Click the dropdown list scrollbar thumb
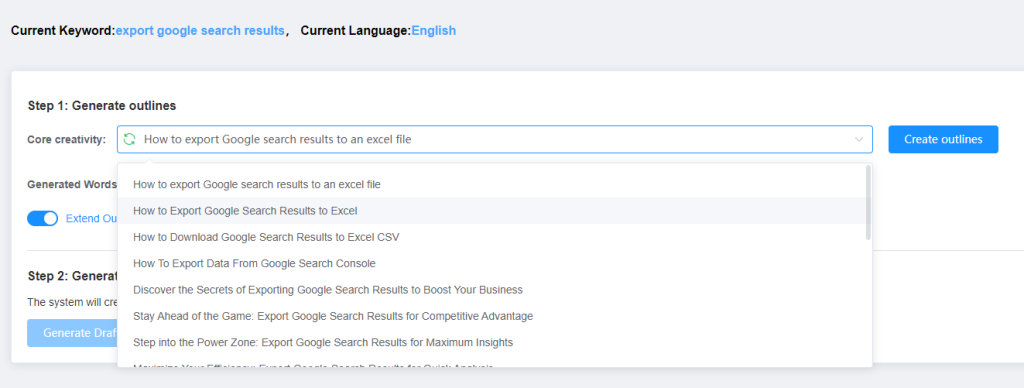The width and height of the screenshot is (1024, 388). pyautogui.click(x=868, y=202)
